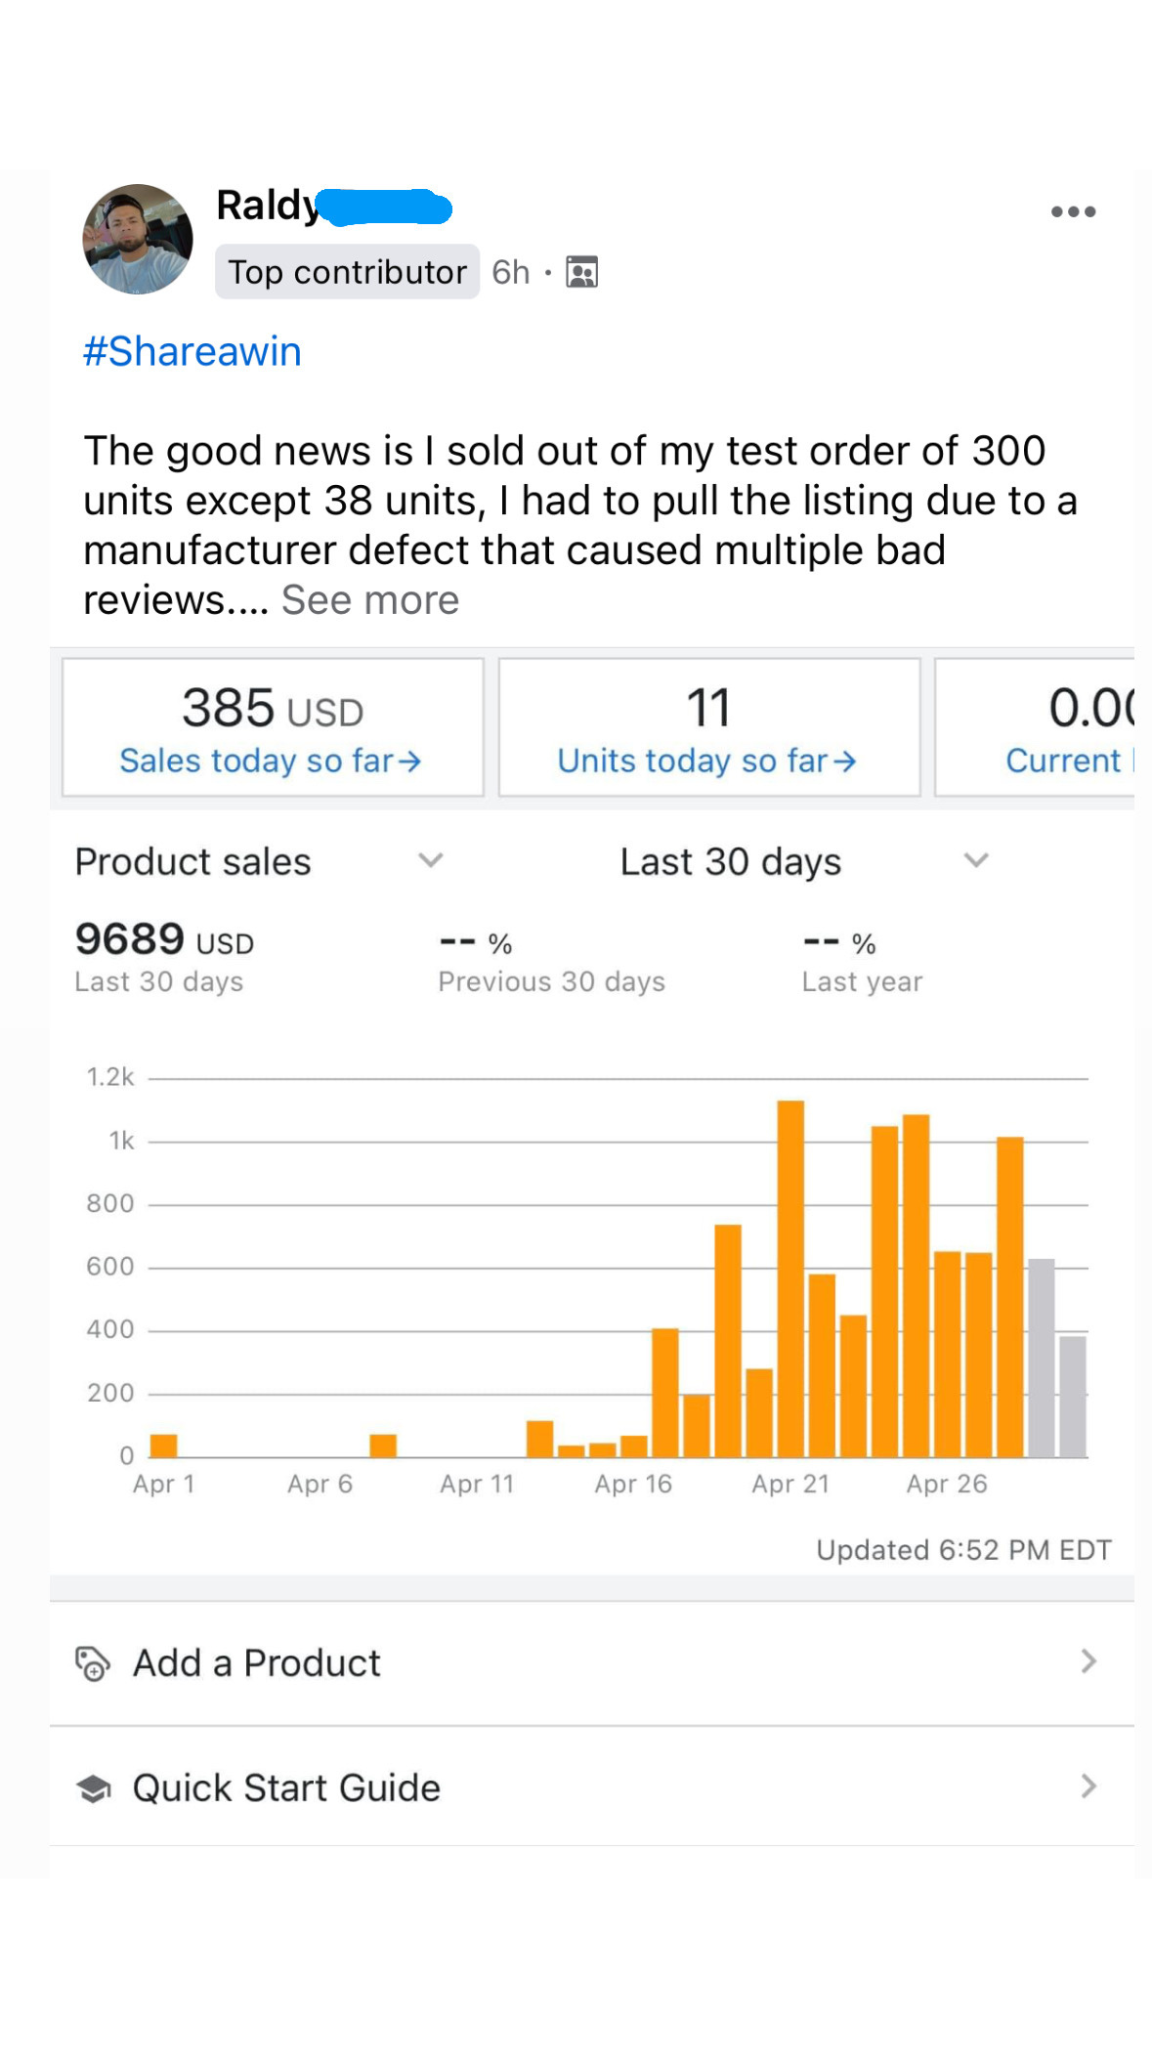Expand post text with See more
Viewport: 1152px width, 2048px height.
click(x=370, y=600)
